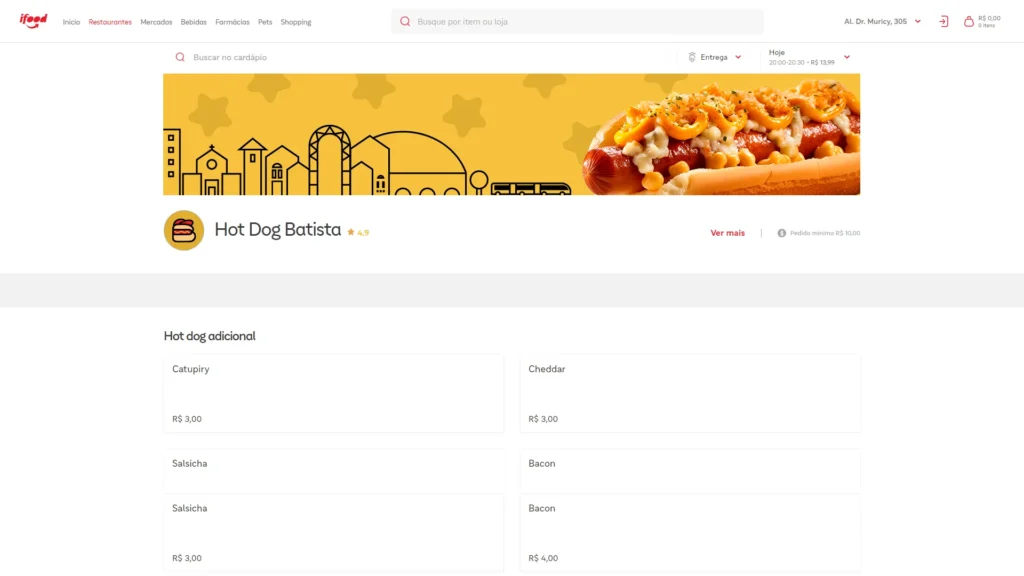Open the Pets section
The image size is (1024, 576).
(x=265, y=22)
